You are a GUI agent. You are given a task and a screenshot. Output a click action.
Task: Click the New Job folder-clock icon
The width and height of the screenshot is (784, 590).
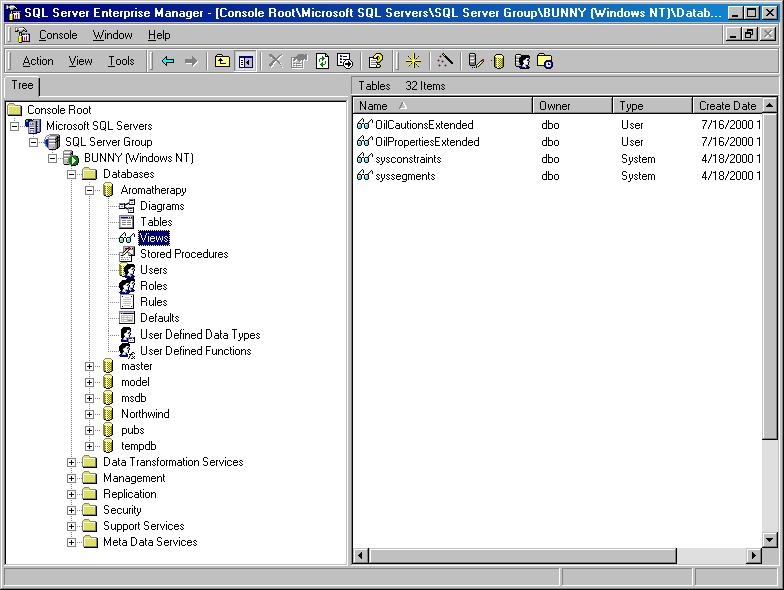544,62
